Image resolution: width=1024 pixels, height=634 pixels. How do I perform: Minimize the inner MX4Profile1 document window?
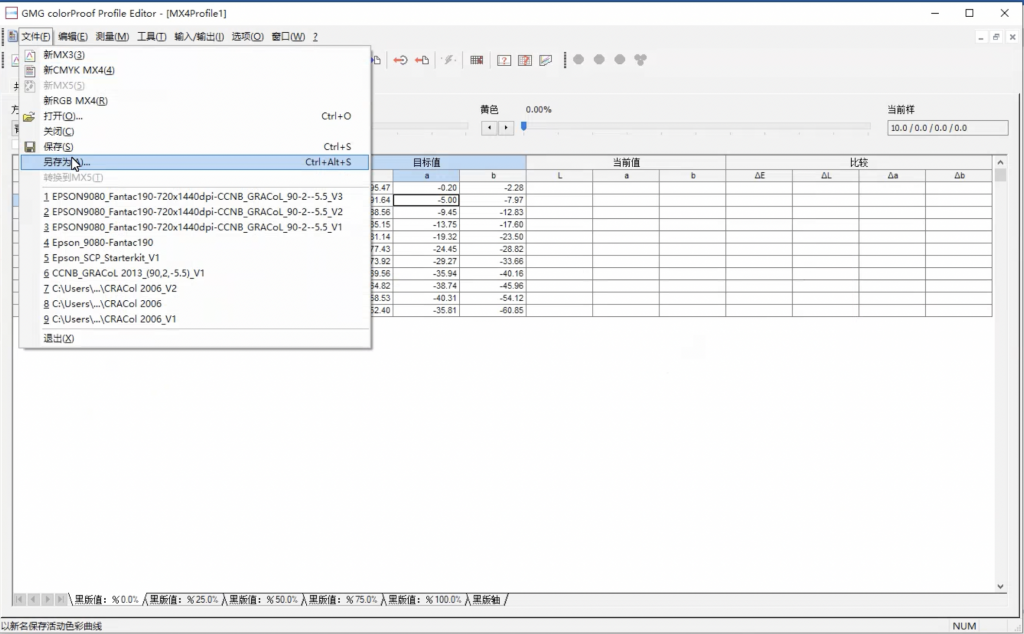[x=980, y=37]
